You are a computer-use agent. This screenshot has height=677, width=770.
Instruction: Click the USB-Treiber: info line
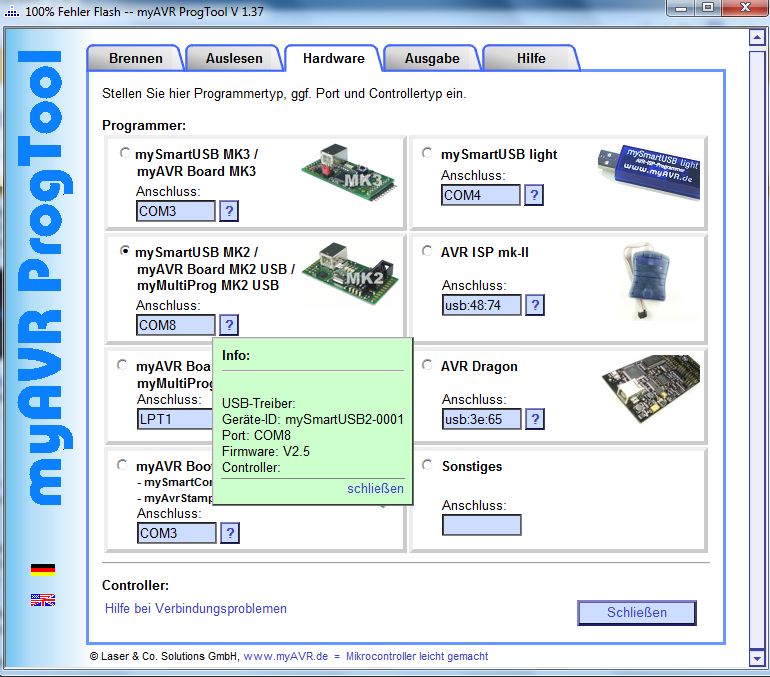[x=259, y=404]
